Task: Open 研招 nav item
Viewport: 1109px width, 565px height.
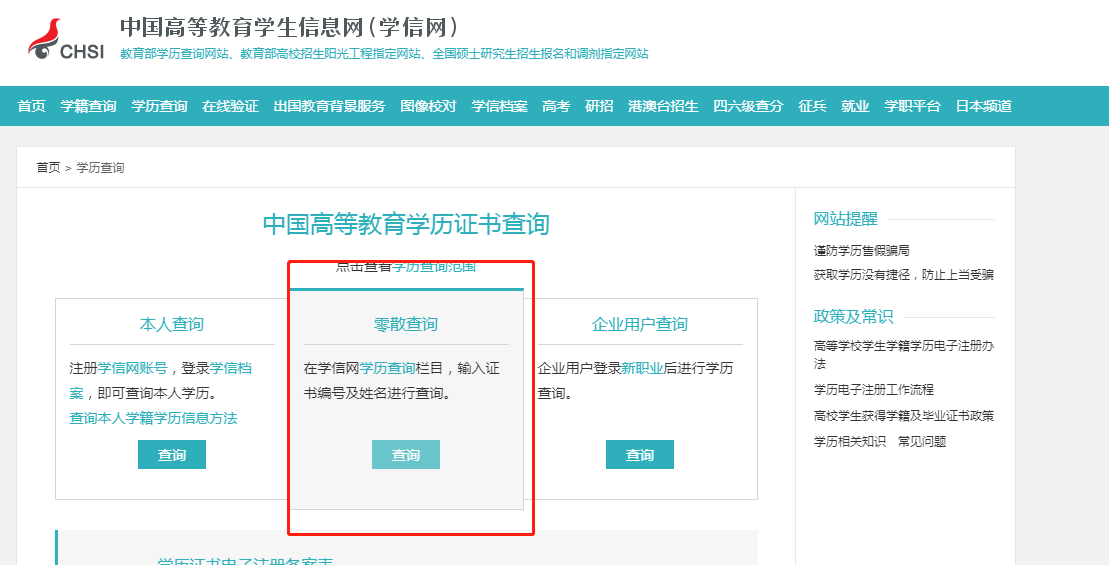Action: tap(599, 106)
